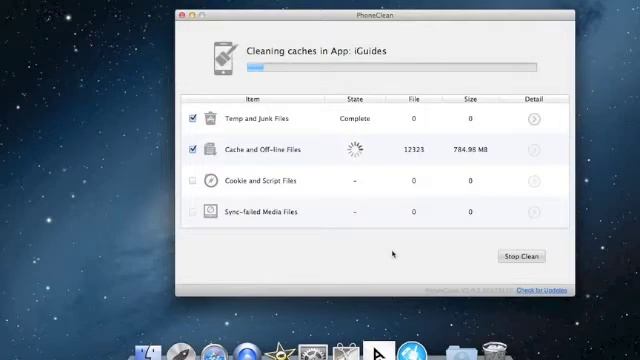Open the Check for Updates link

pyautogui.click(x=542, y=290)
